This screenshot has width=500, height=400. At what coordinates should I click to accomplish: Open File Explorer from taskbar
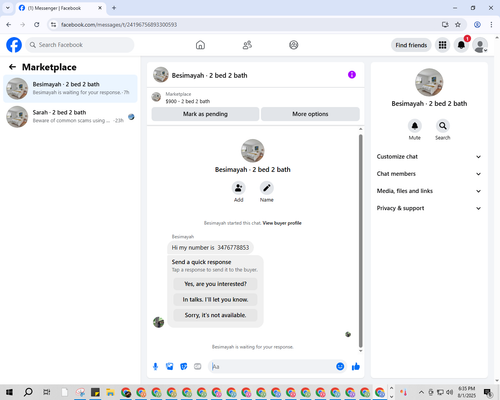coord(110,392)
